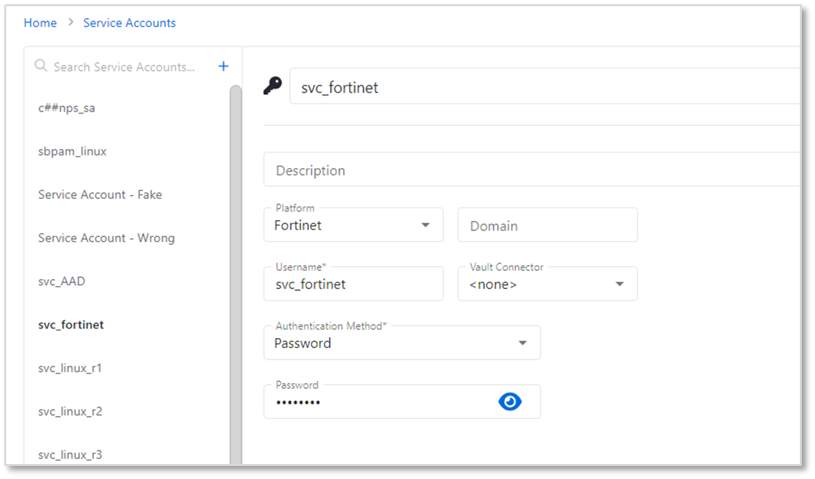Show password with the eye icon
815x479 pixels.
coord(510,402)
